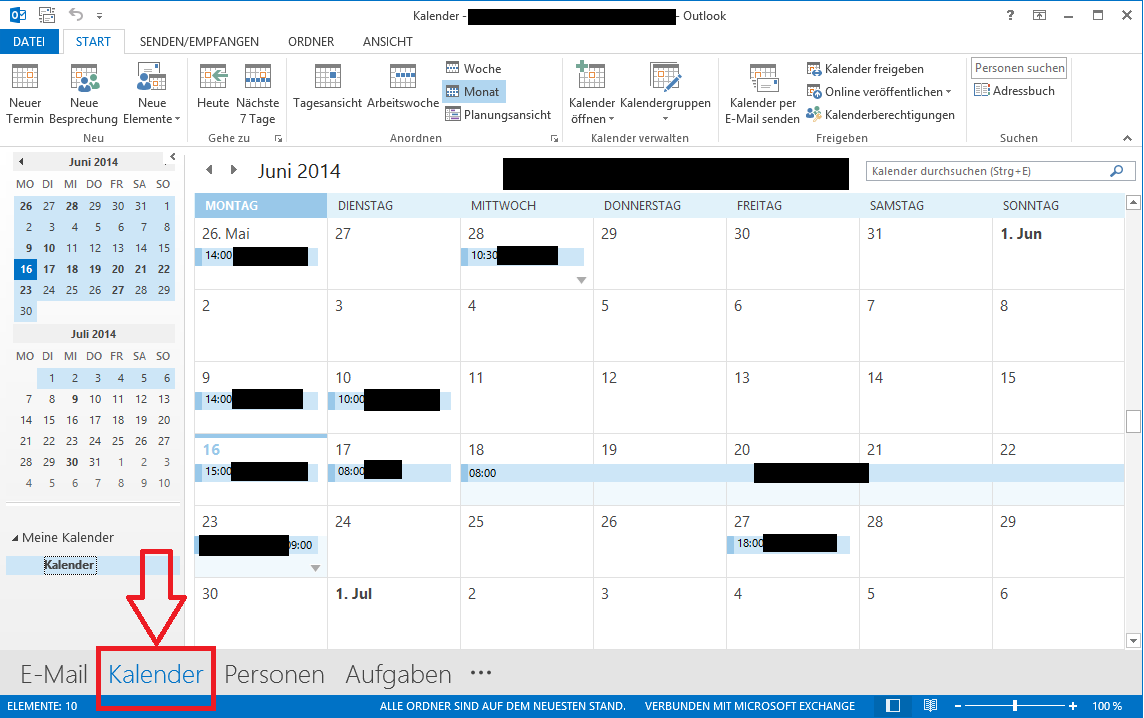Viewport: 1144px width, 718px height.
Task: Create a Neue Besprechung from ribbon
Action: pyautogui.click(x=85, y=80)
